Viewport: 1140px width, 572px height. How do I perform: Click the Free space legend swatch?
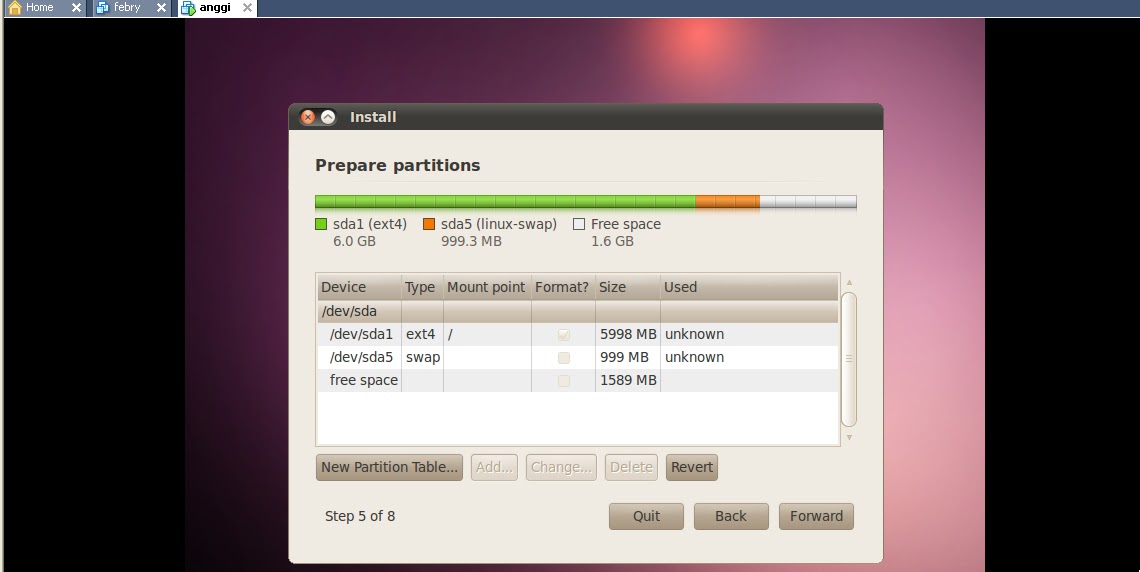tap(579, 224)
